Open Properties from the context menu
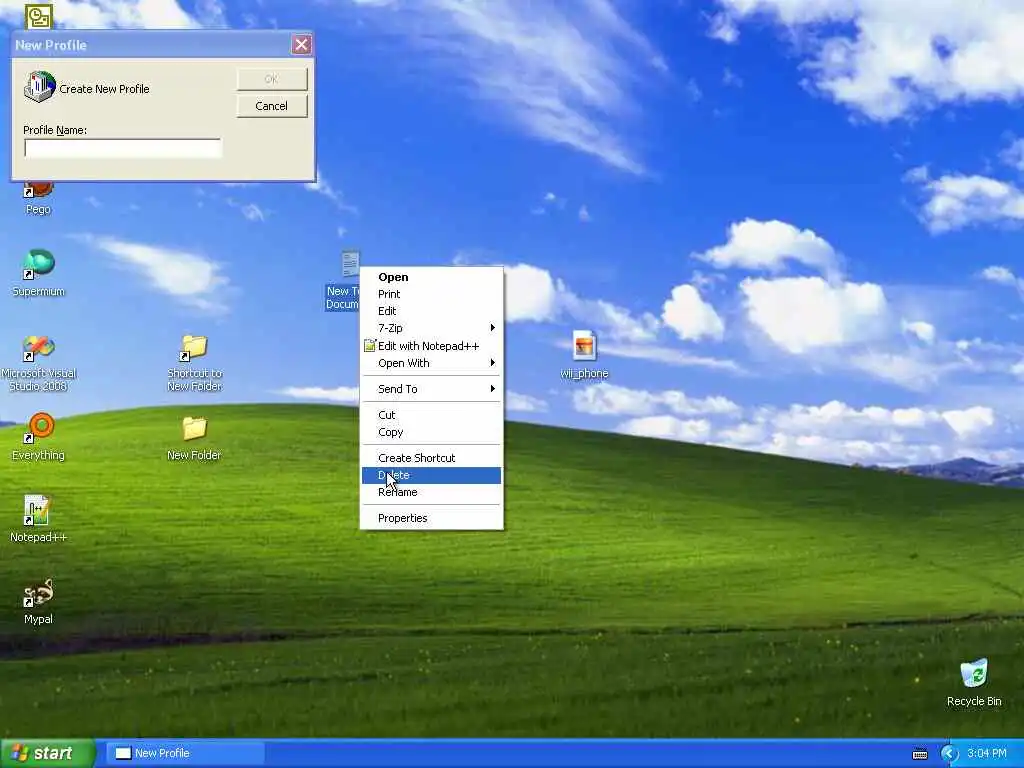The height and width of the screenshot is (768, 1024). 431,518
